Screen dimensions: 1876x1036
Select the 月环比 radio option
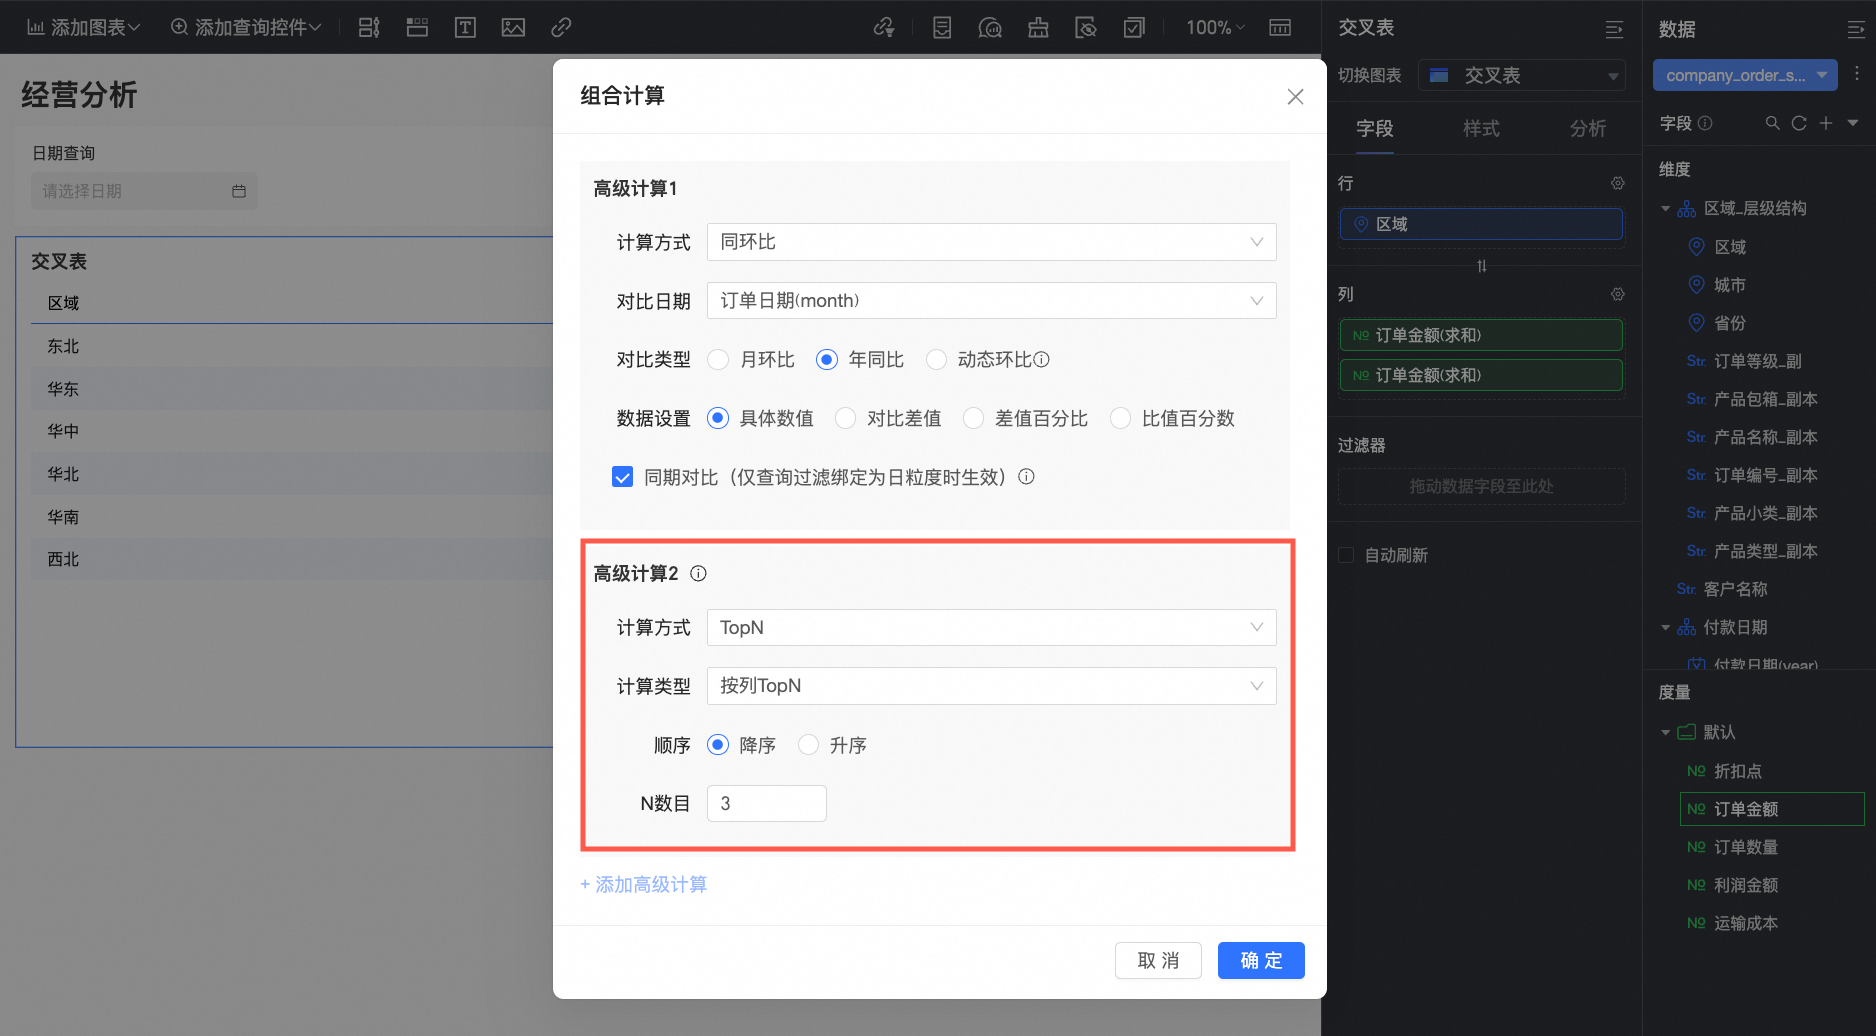click(718, 360)
